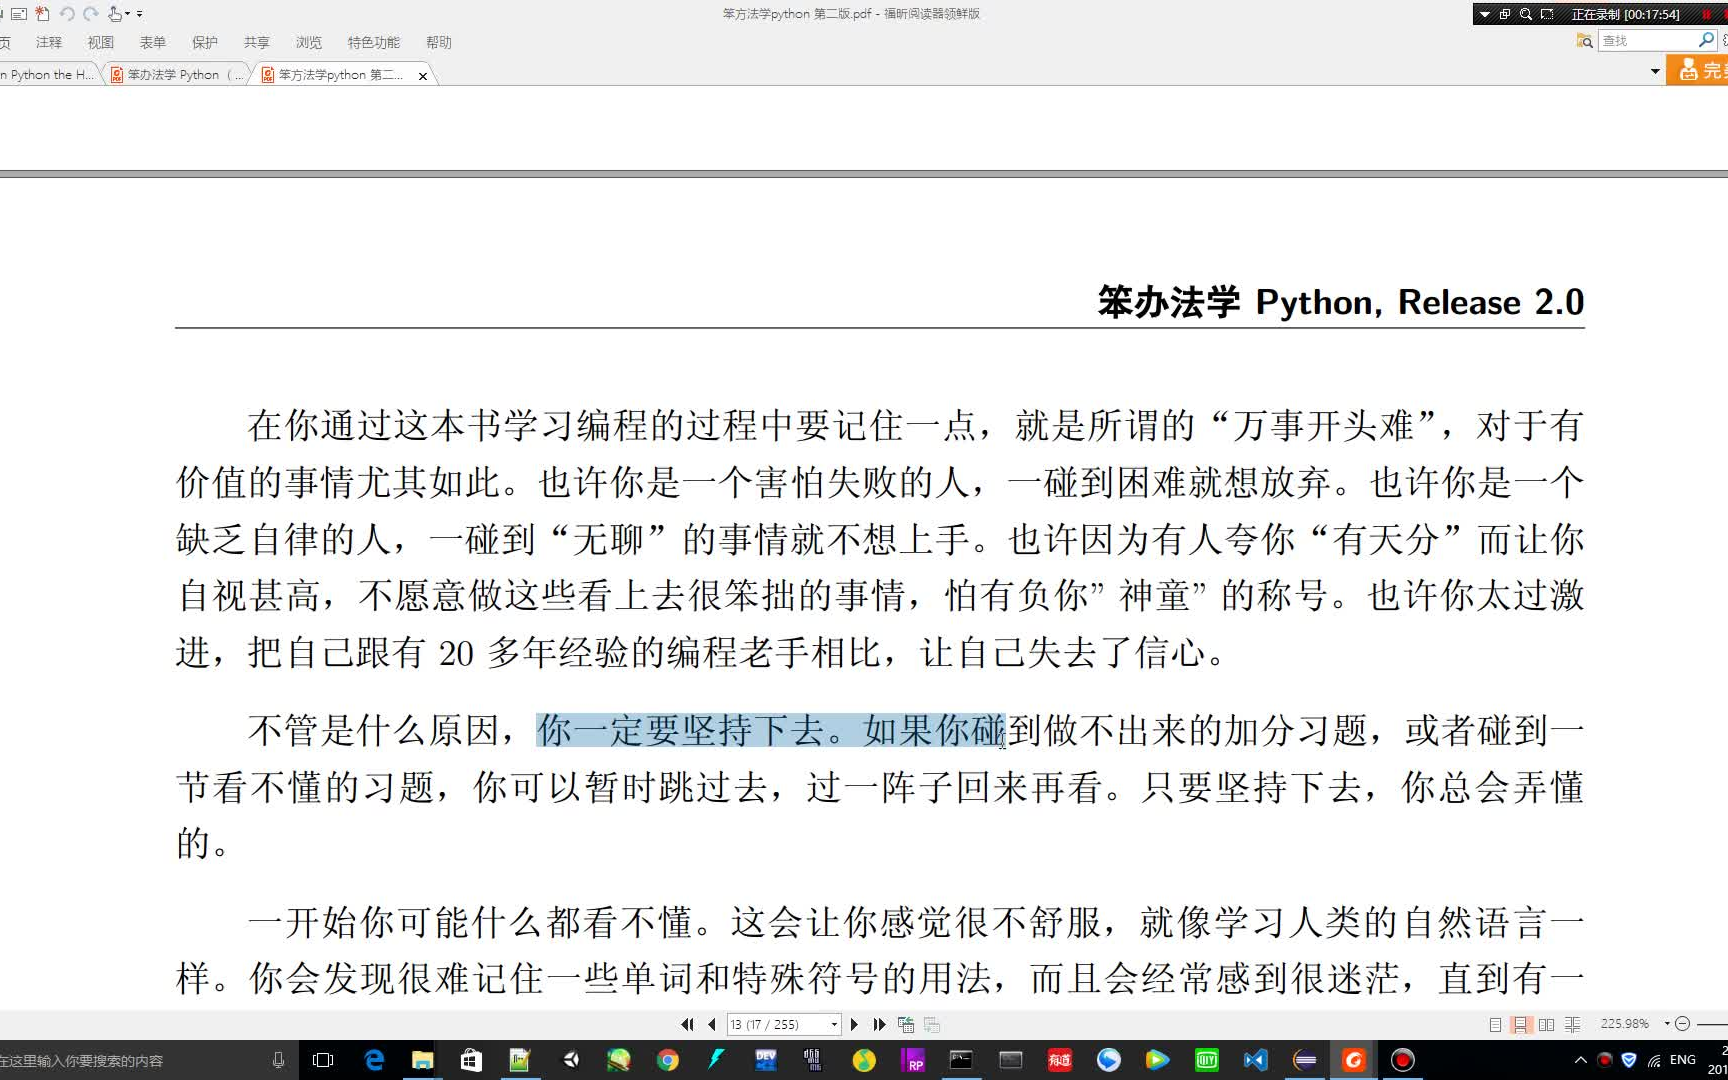Click the magnifier search button in 查找 box

[1706, 40]
